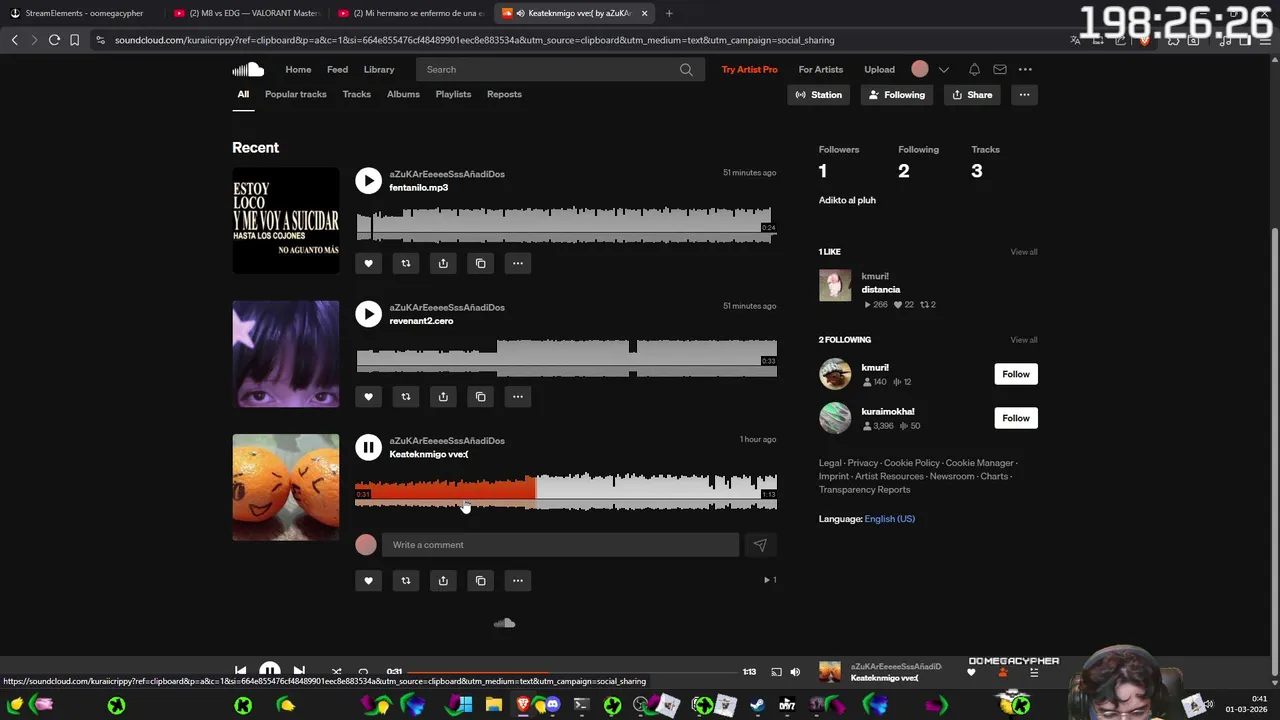Follow the user kmuri!

point(1016,374)
